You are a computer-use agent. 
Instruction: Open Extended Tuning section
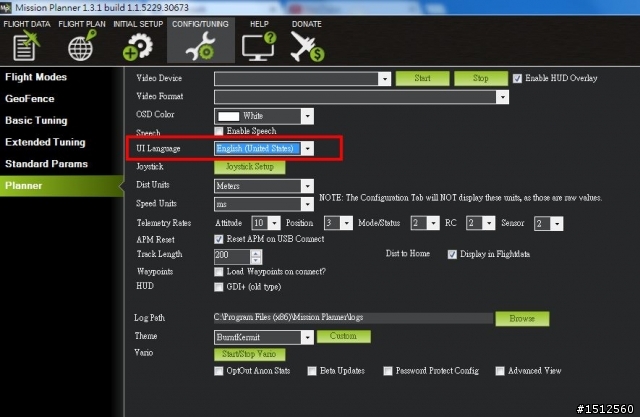tap(45, 142)
